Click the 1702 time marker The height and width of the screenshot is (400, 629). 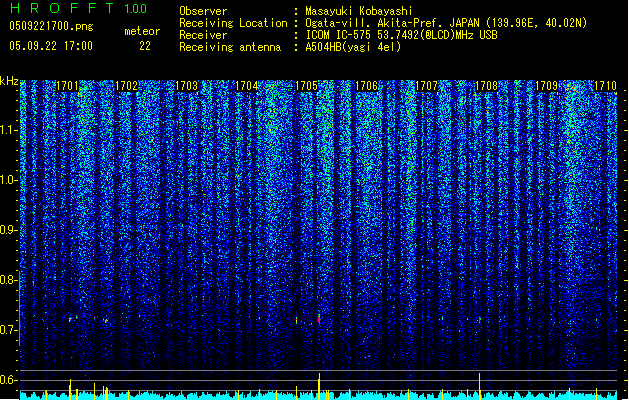pos(127,86)
